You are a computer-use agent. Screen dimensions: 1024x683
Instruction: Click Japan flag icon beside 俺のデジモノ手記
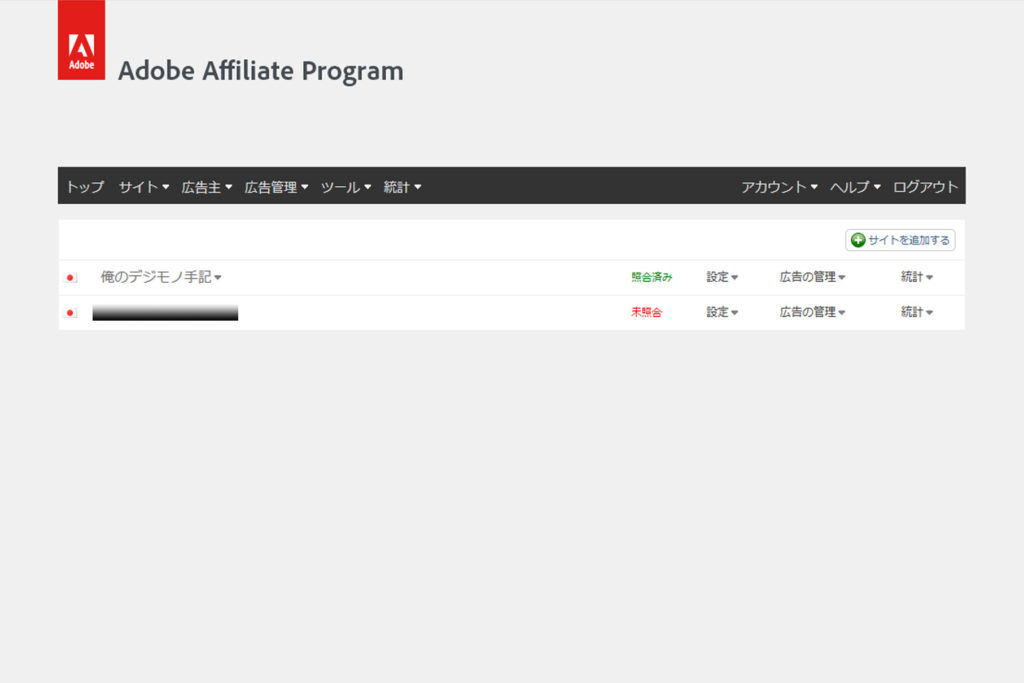pos(71,278)
